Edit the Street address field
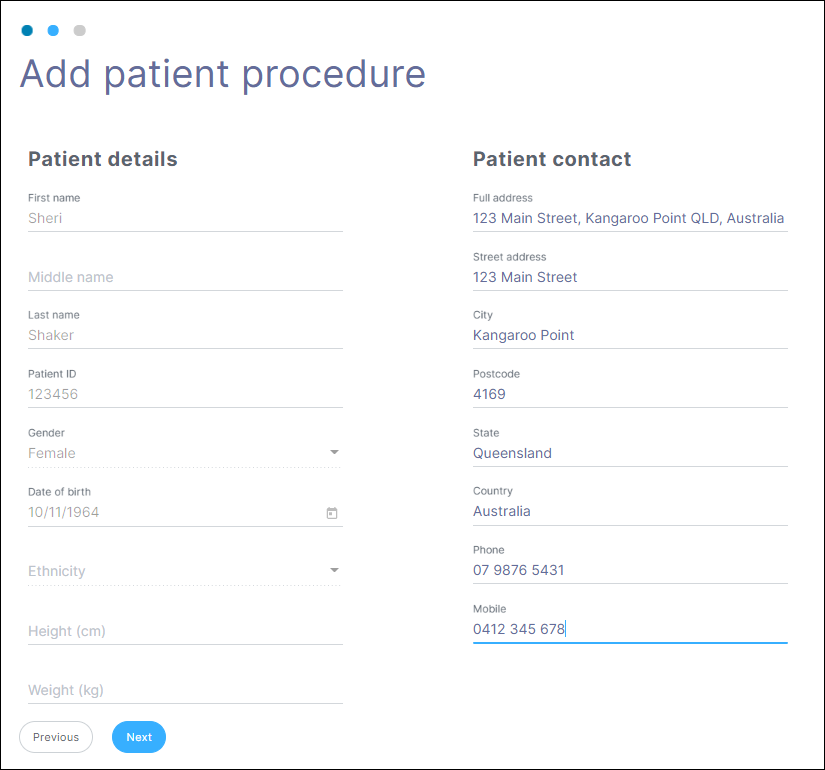 (629, 277)
